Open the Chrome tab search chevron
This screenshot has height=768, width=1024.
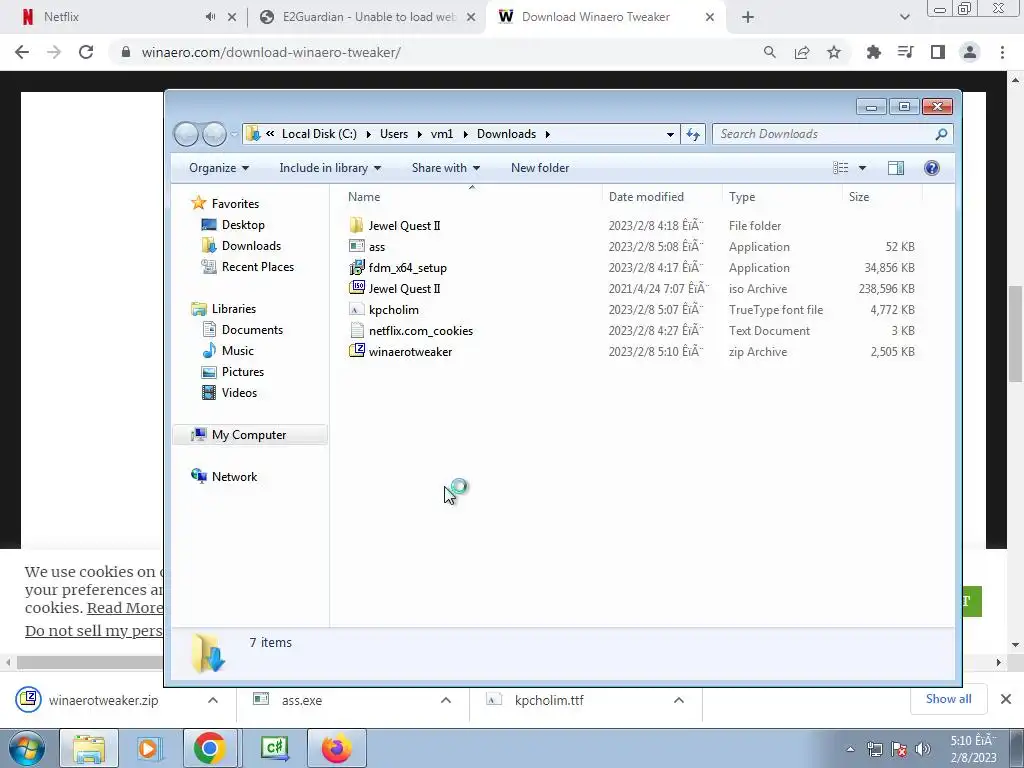(x=904, y=17)
